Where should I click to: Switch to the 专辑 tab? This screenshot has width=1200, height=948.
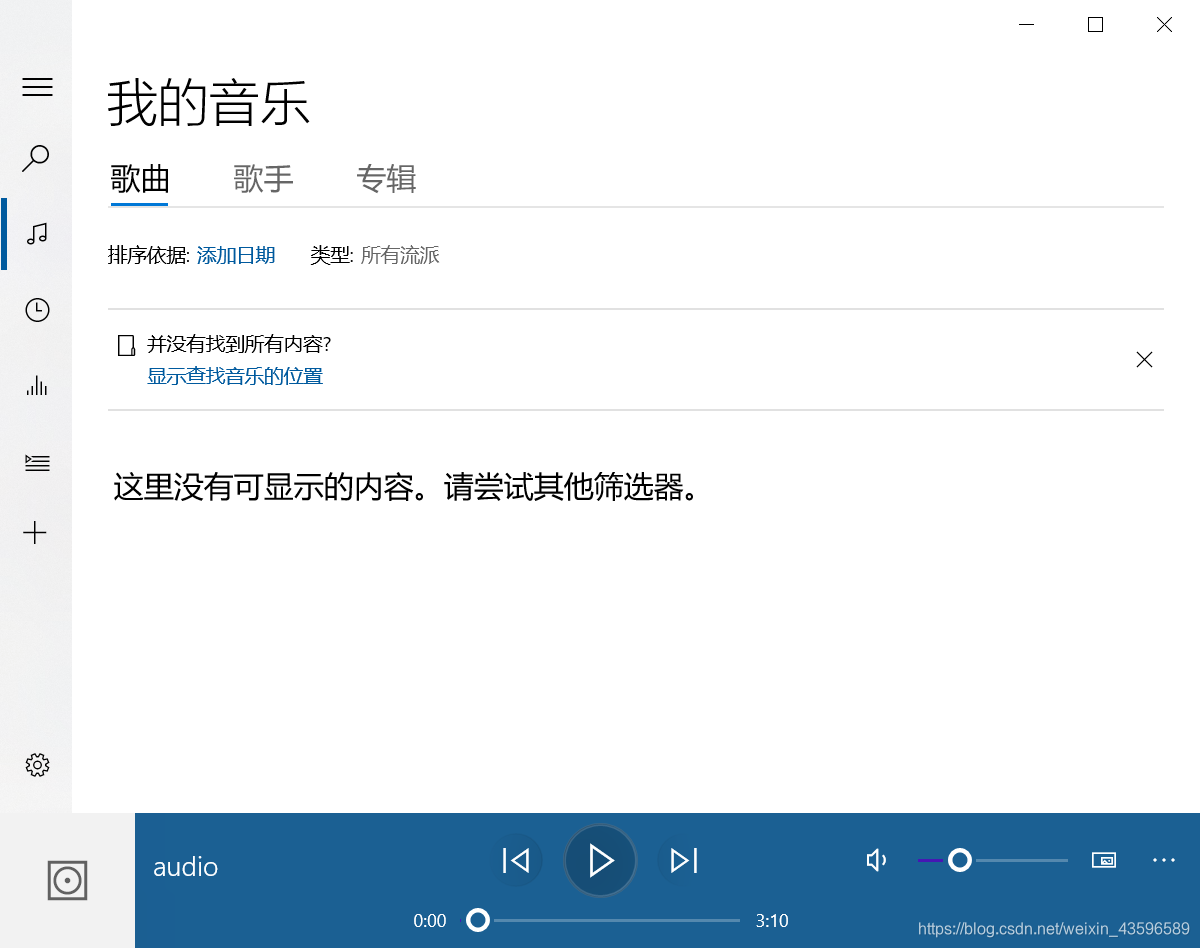pos(386,180)
